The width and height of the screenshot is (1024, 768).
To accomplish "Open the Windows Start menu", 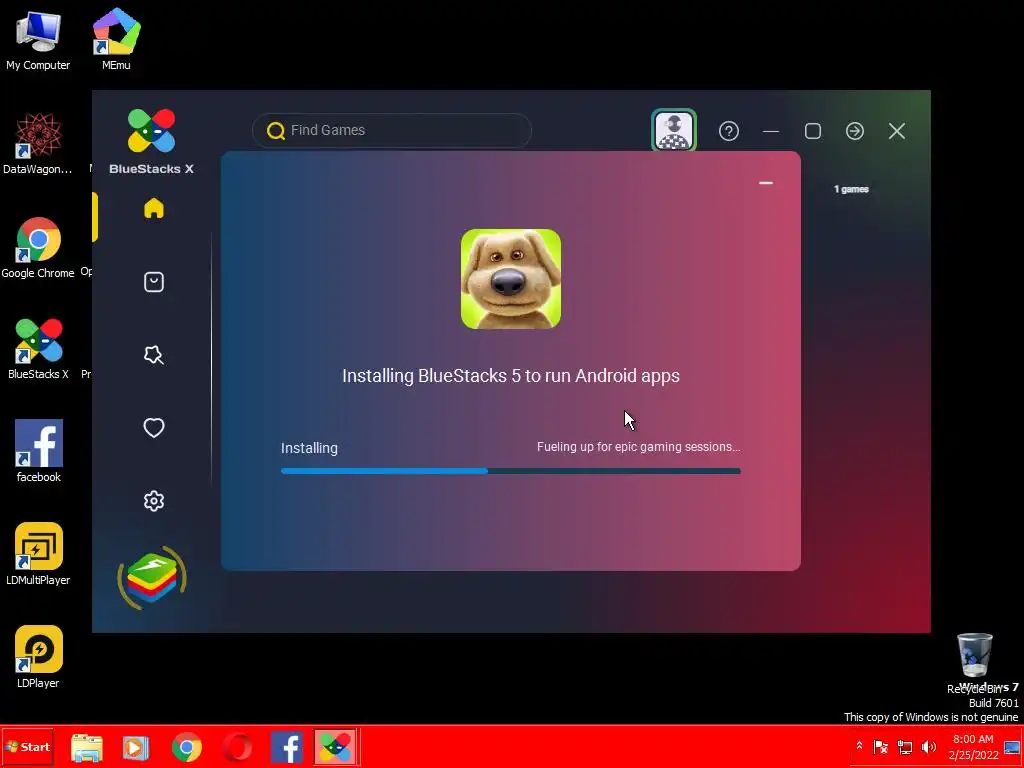I will point(27,747).
